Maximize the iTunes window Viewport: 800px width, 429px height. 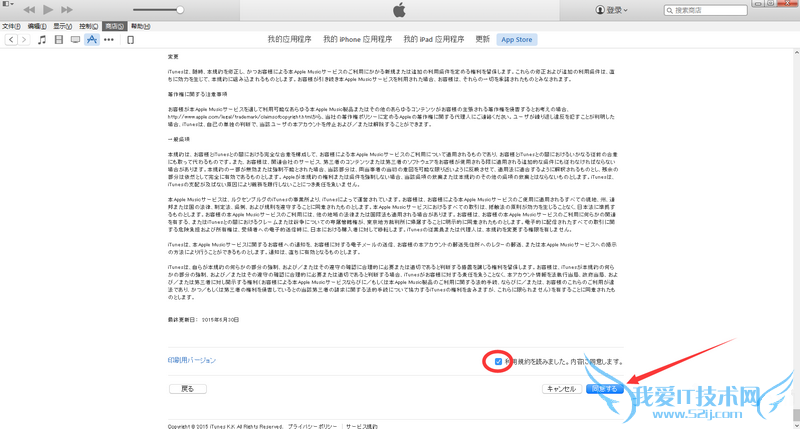pos(770,3)
